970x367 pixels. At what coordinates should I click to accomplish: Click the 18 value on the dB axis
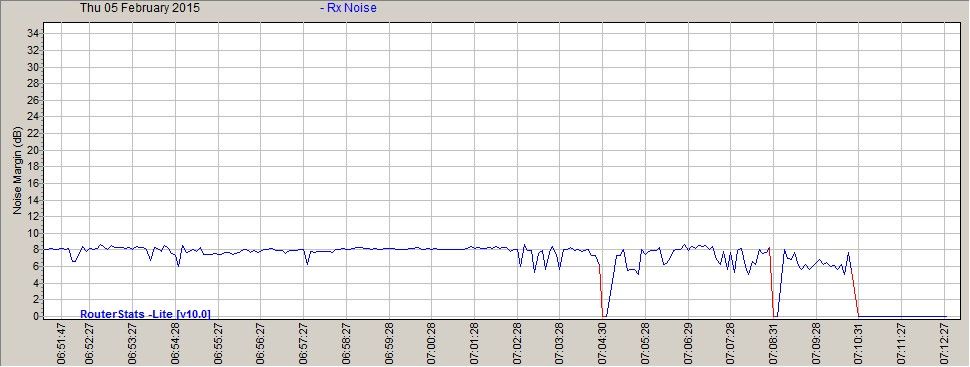33,166
